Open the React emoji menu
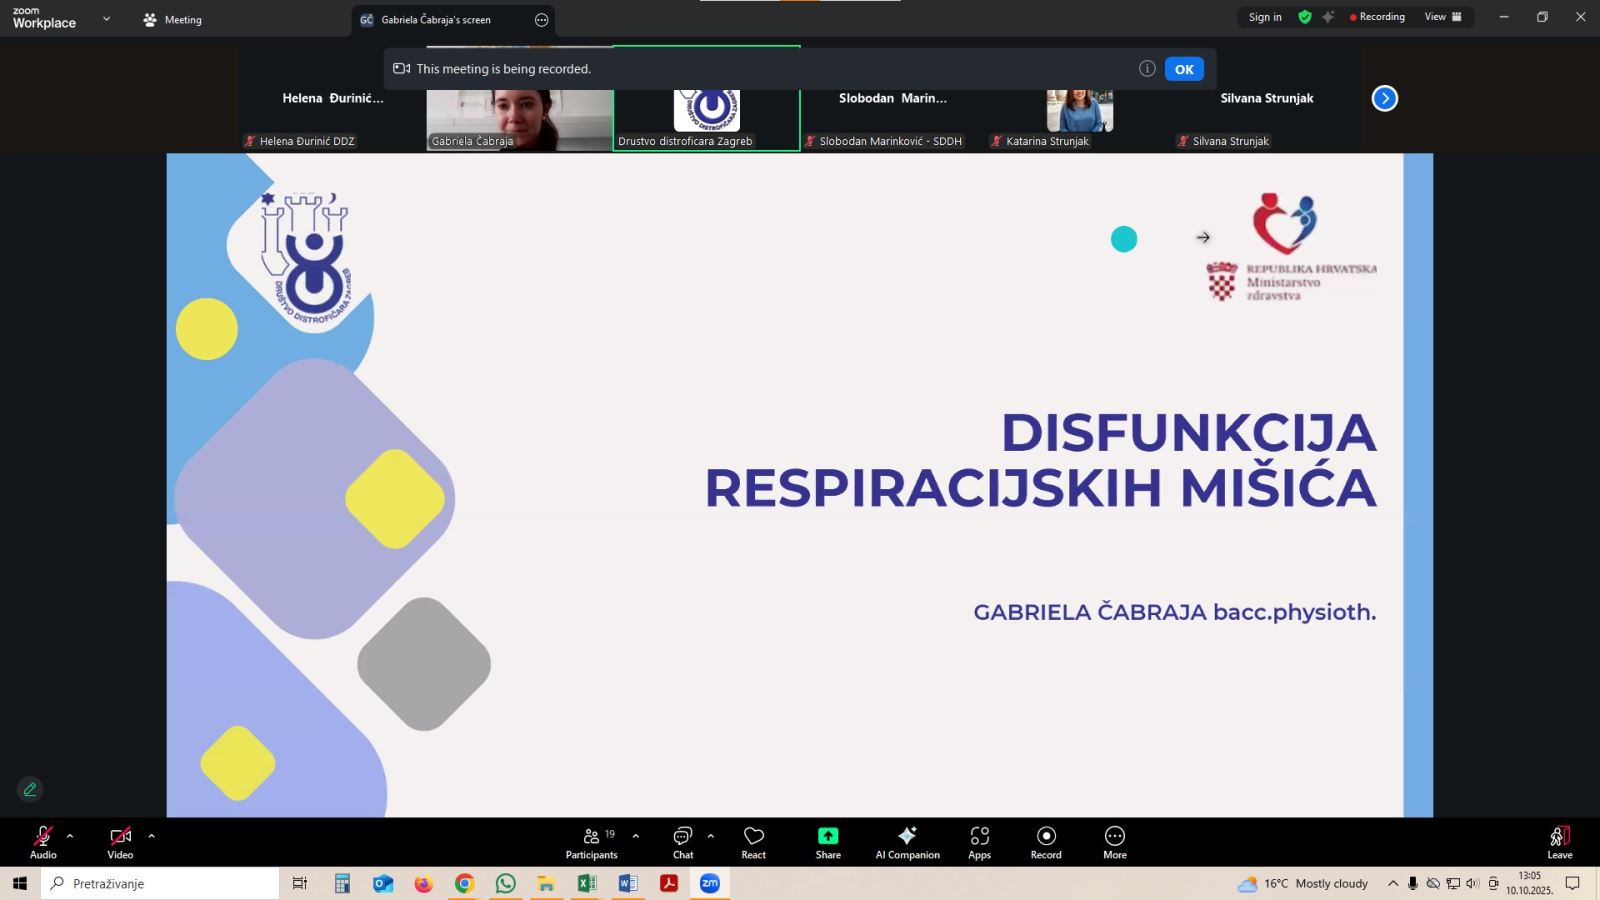Viewport: 1600px width, 900px height. click(x=753, y=841)
